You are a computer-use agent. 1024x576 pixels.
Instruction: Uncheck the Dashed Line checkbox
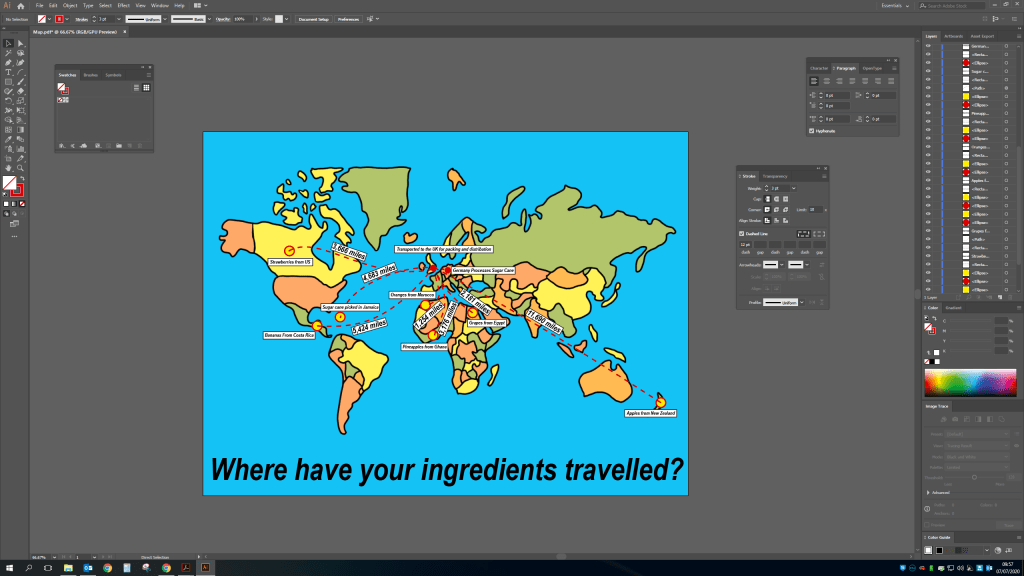[741, 234]
